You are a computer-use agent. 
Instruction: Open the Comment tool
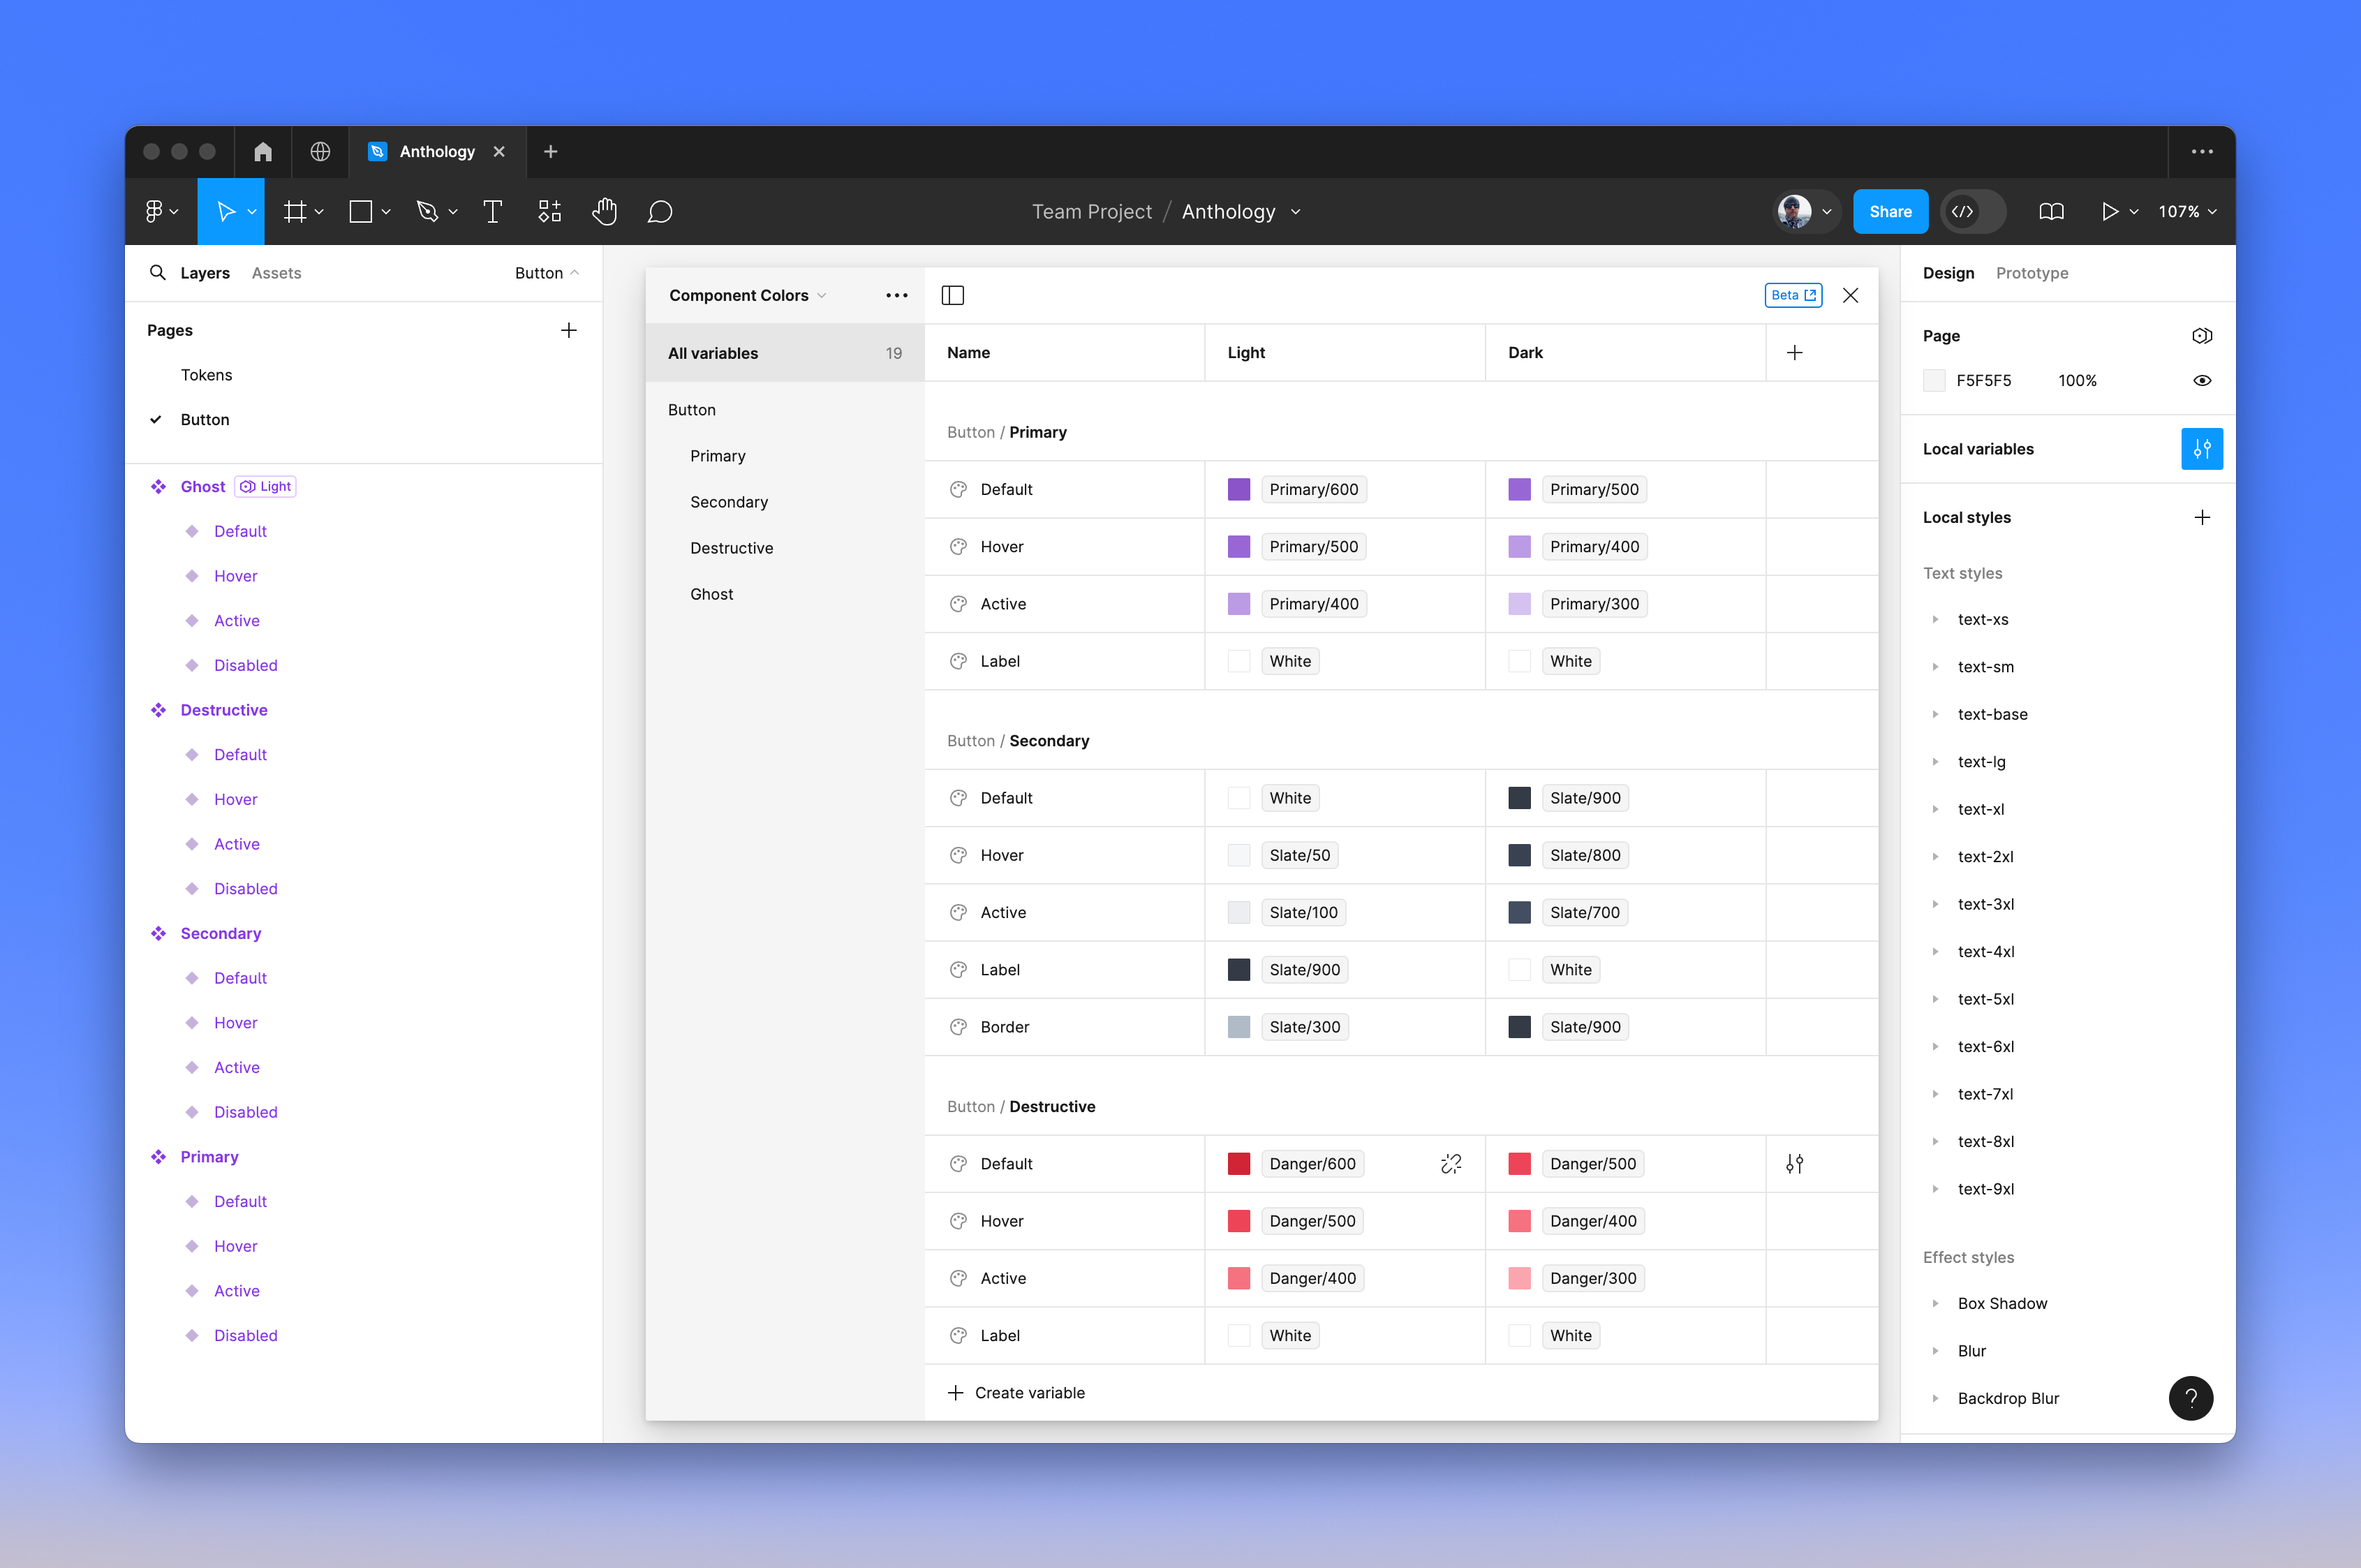(x=661, y=211)
